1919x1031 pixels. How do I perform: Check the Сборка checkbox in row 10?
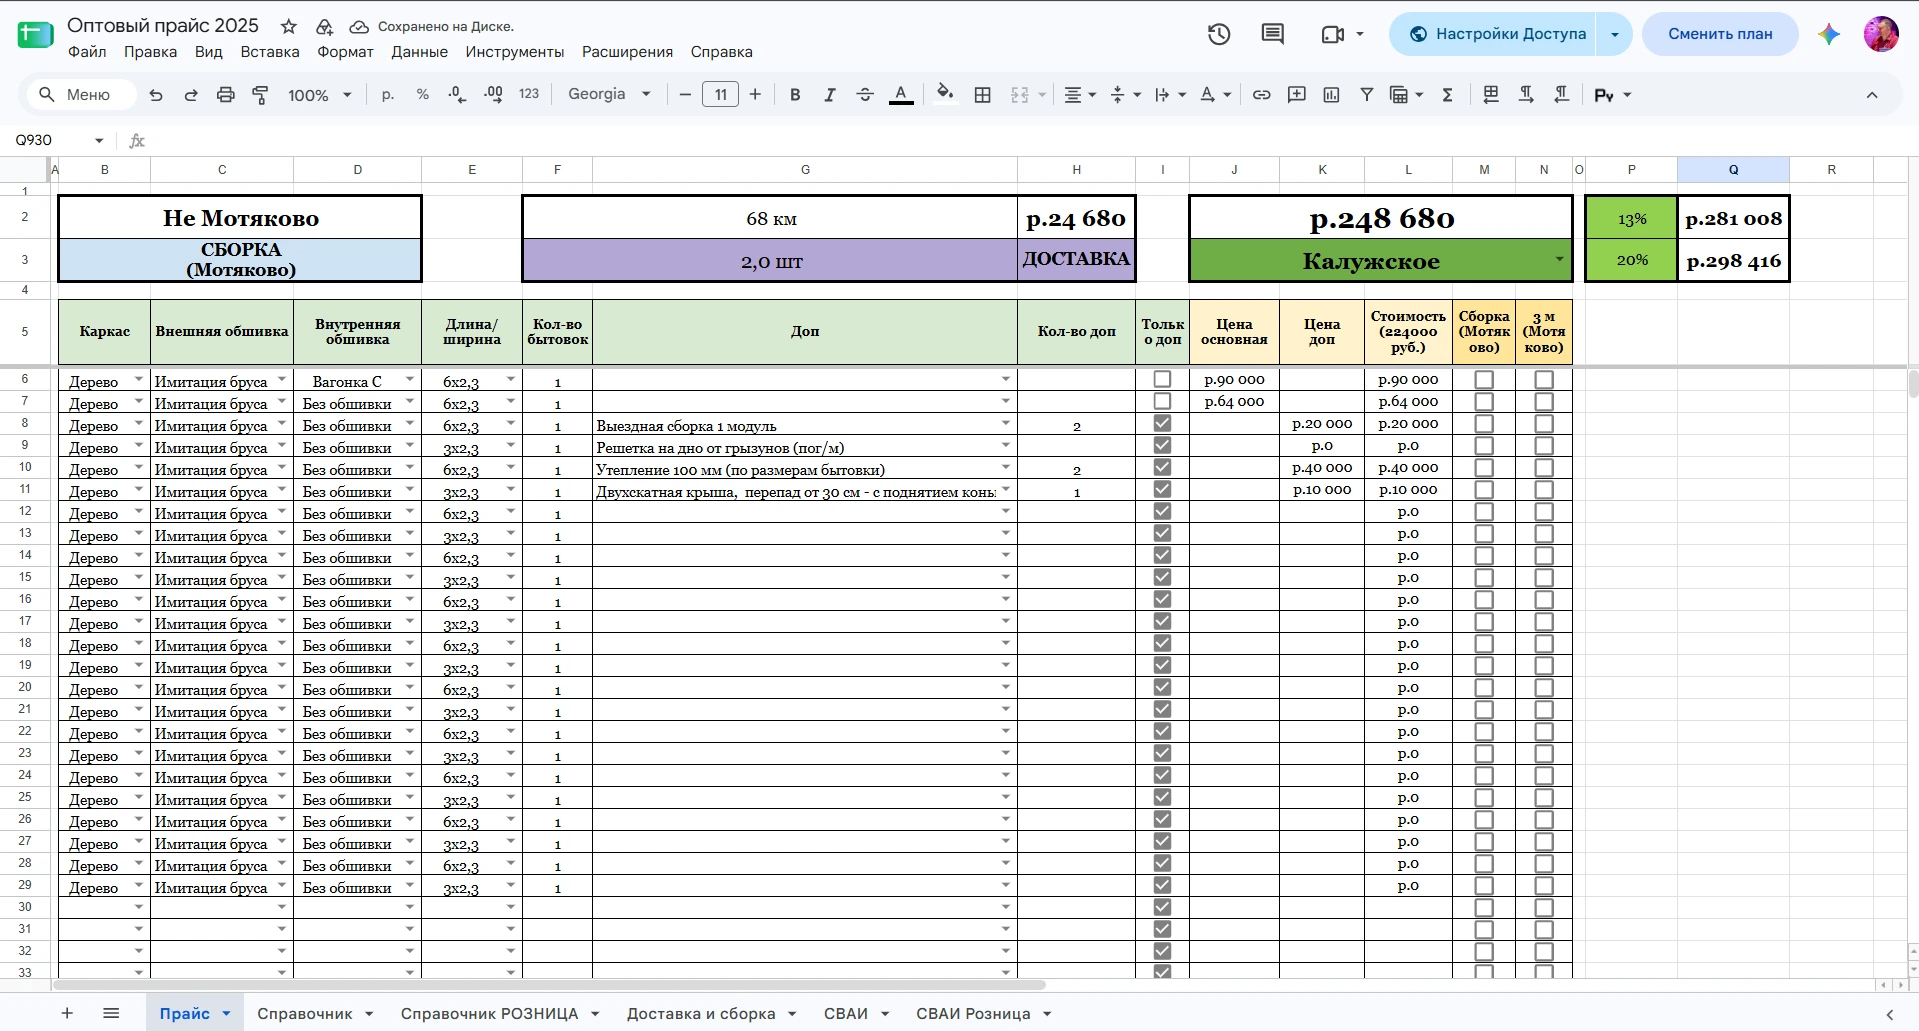point(1484,468)
